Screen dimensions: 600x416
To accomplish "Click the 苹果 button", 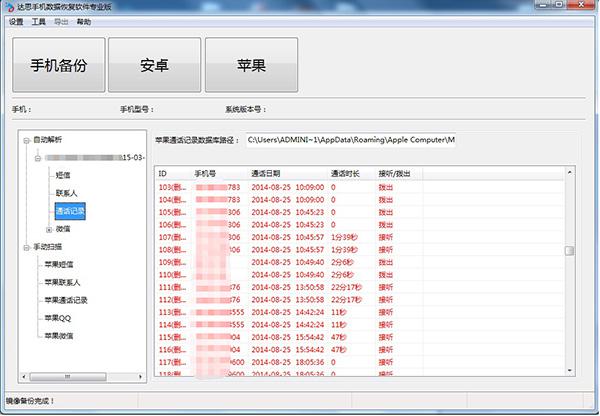I will (251, 66).
